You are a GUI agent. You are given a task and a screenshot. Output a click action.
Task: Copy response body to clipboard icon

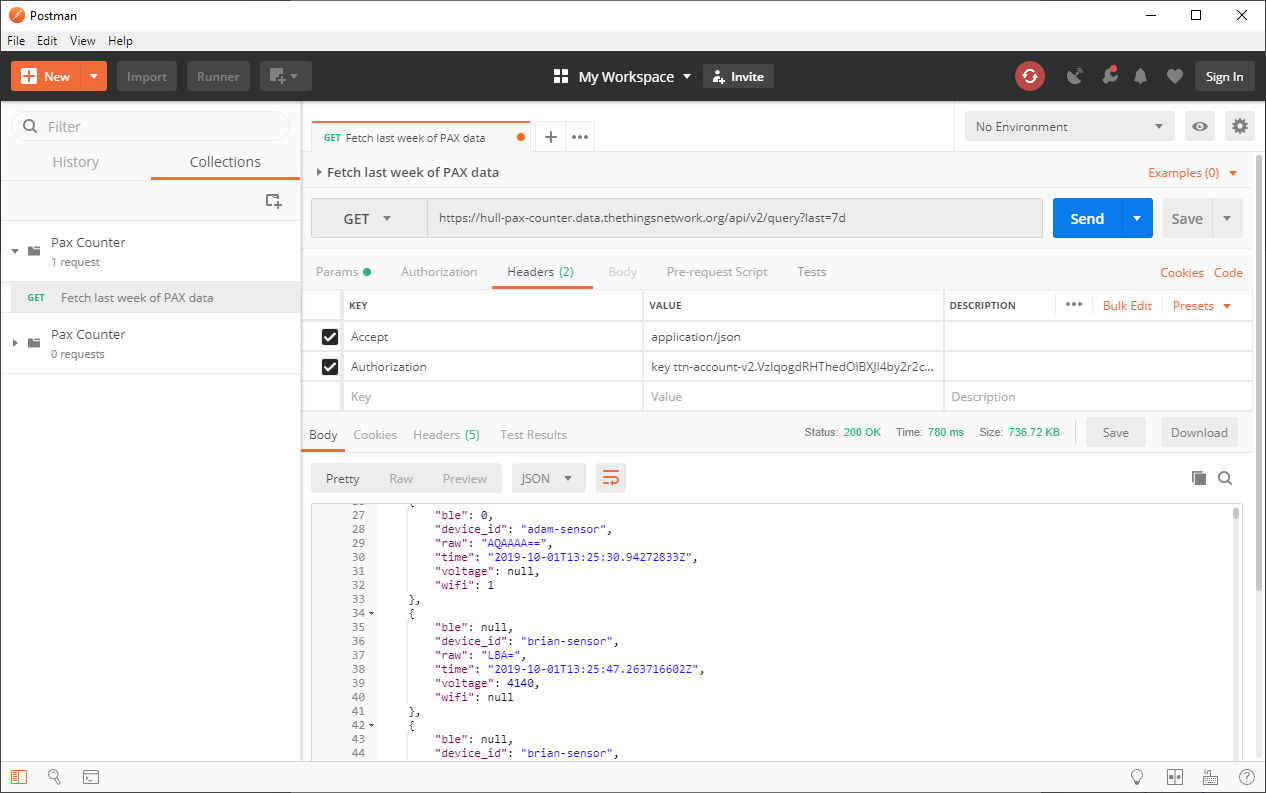[1199, 478]
